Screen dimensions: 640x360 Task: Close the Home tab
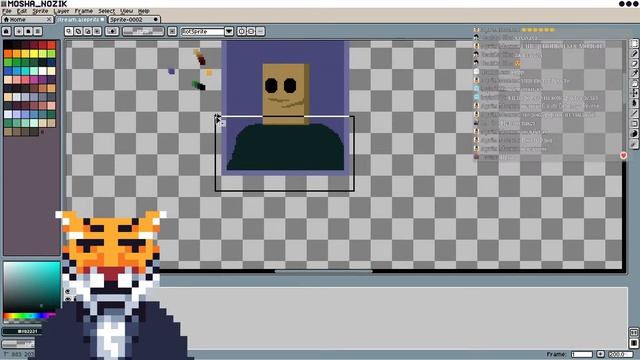(49, 19)
